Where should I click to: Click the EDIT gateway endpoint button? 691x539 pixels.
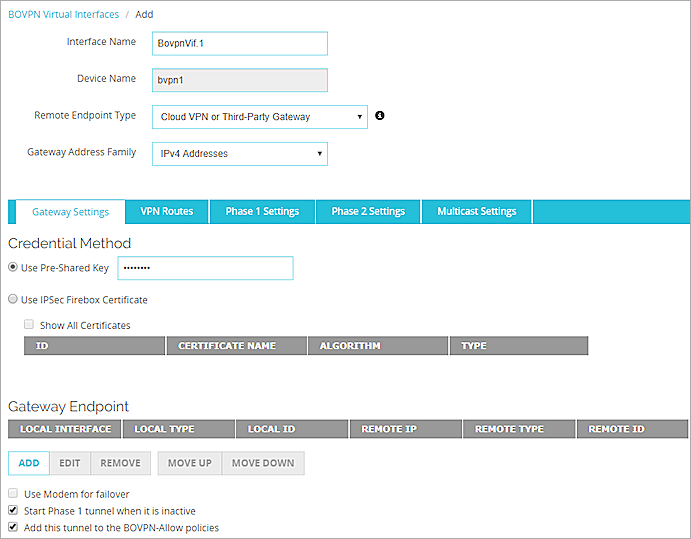(x=69, y=464)
